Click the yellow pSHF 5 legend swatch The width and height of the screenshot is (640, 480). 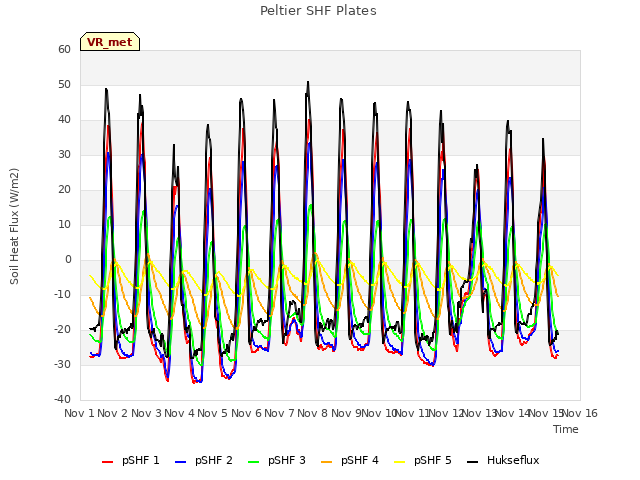(x=400, y=462)
